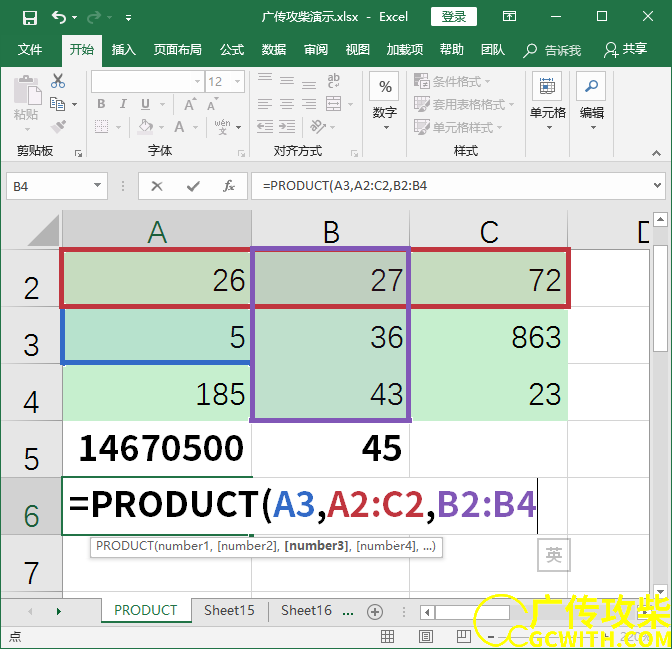Click the Borders icon
Viewport: 672px width, 649px height.
click(x=102, y=127)
